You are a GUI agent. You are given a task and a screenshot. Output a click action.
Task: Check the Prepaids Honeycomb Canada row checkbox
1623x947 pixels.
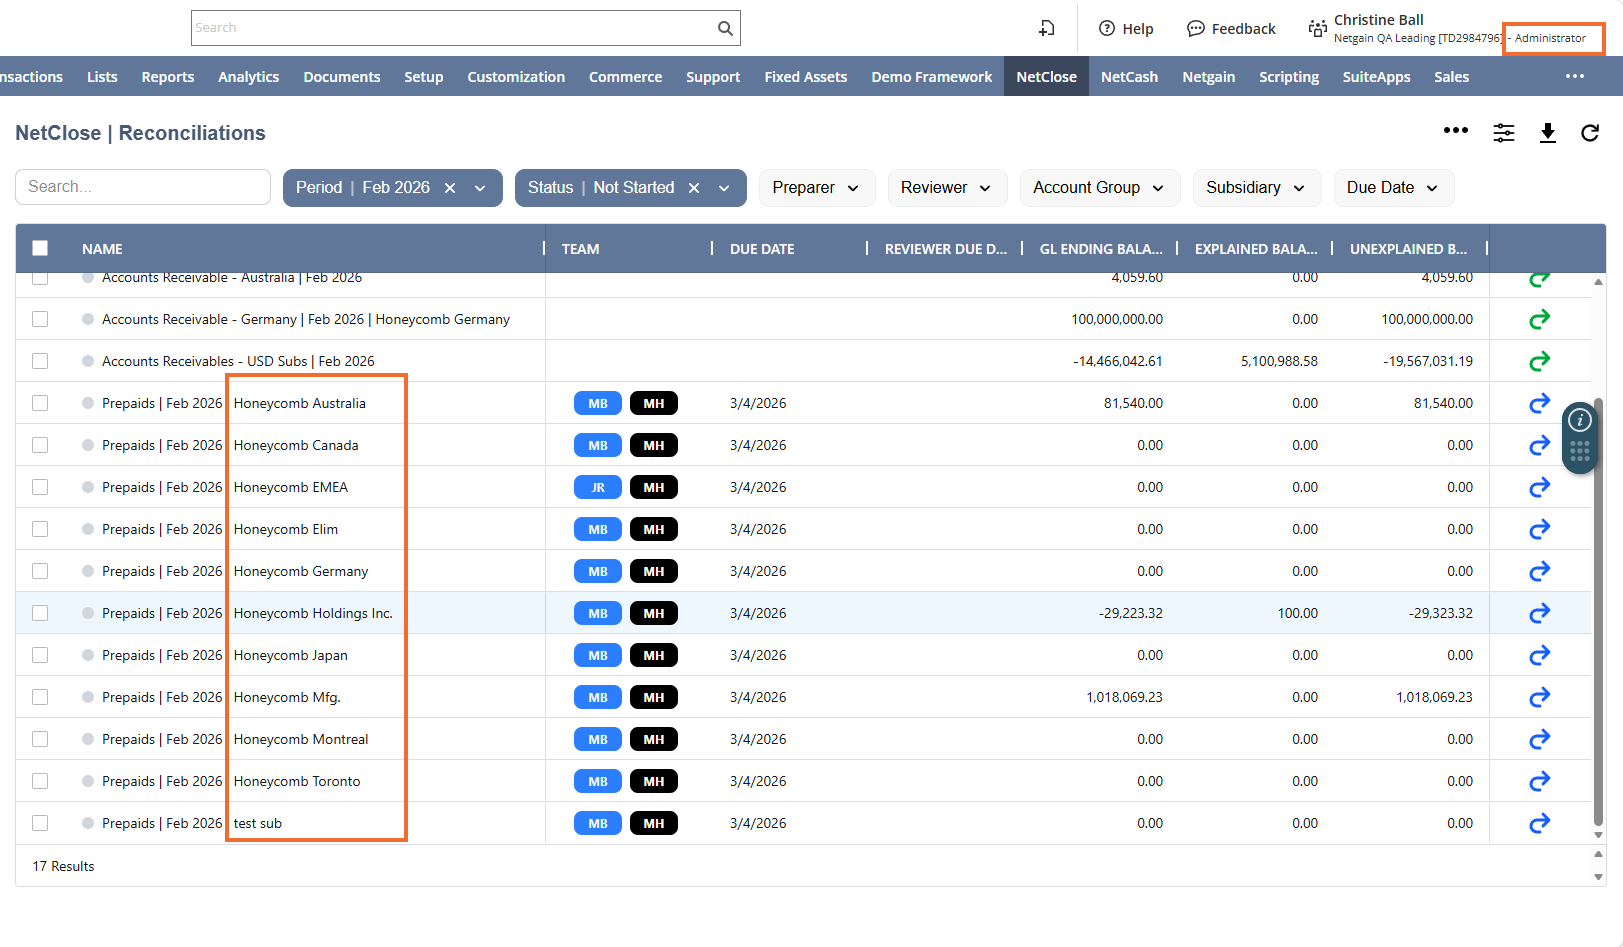40,445
